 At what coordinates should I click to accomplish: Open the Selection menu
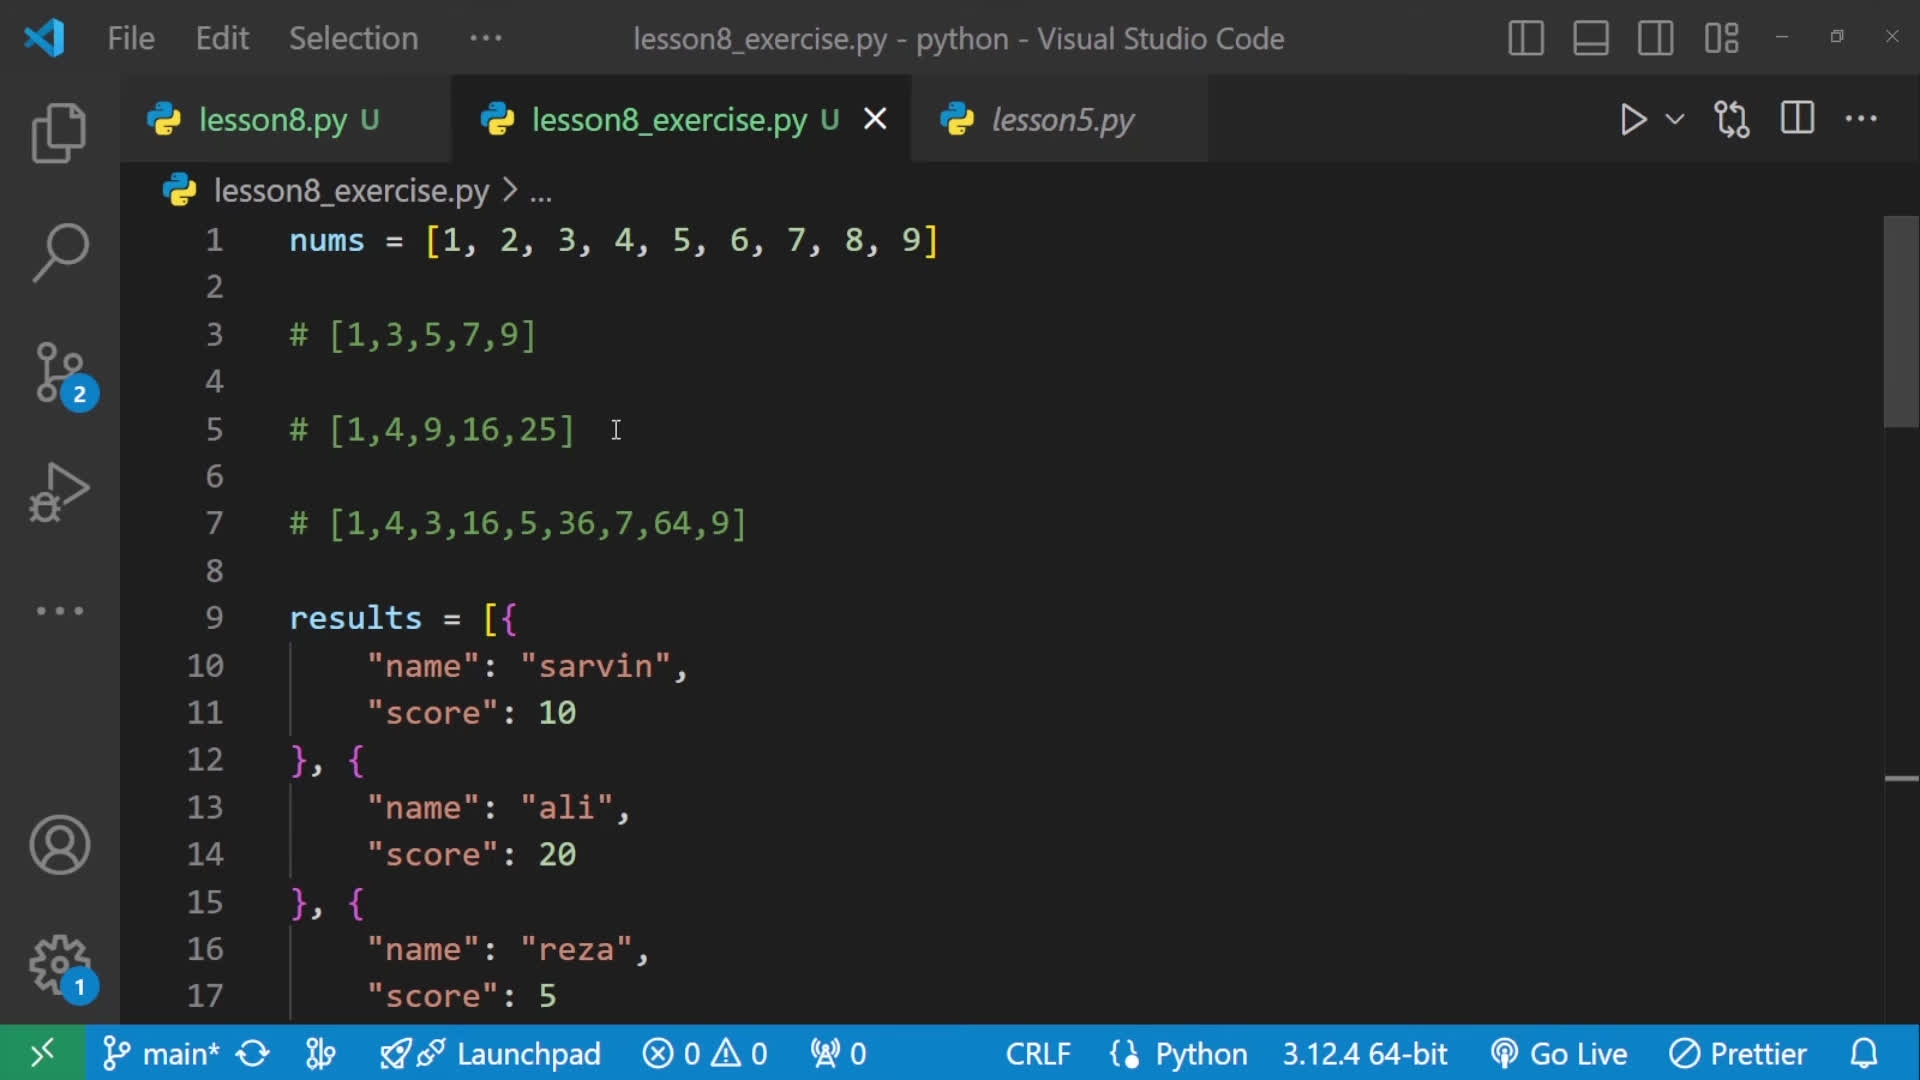click(x=353, y=39)
